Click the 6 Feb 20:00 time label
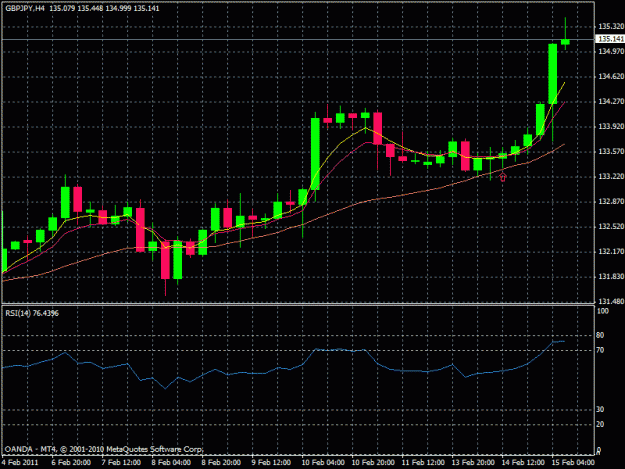 click(x=71, y=463)
